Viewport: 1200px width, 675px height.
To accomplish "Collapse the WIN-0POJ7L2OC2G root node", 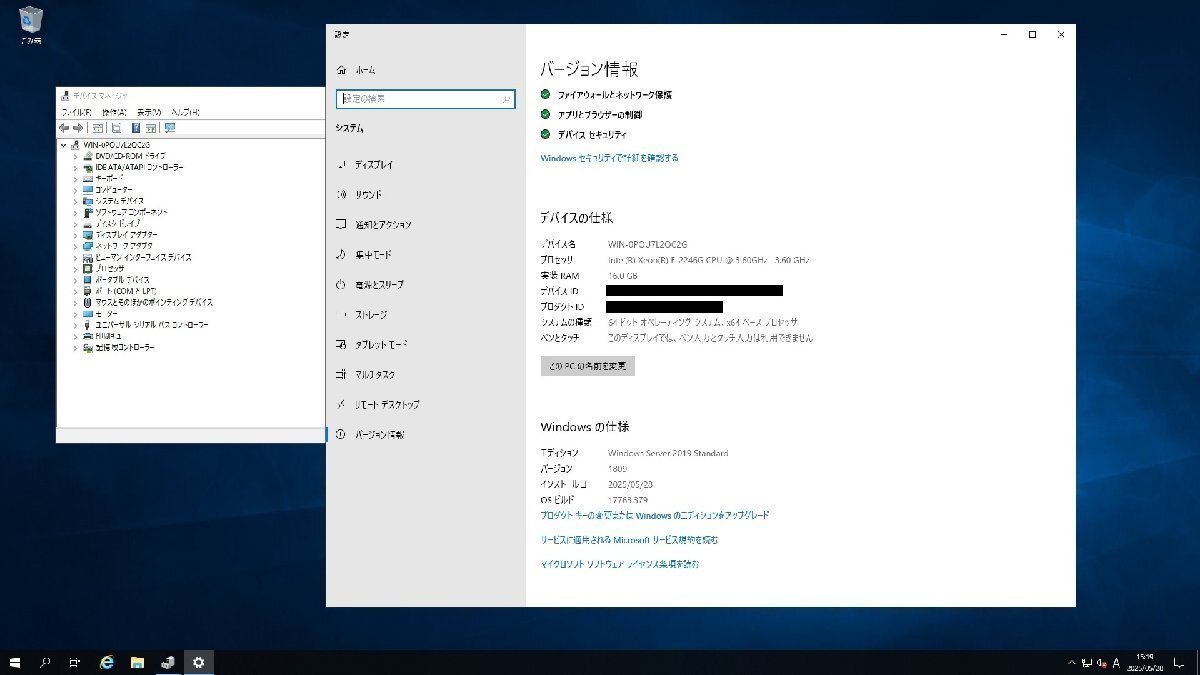I will [63, 145].
